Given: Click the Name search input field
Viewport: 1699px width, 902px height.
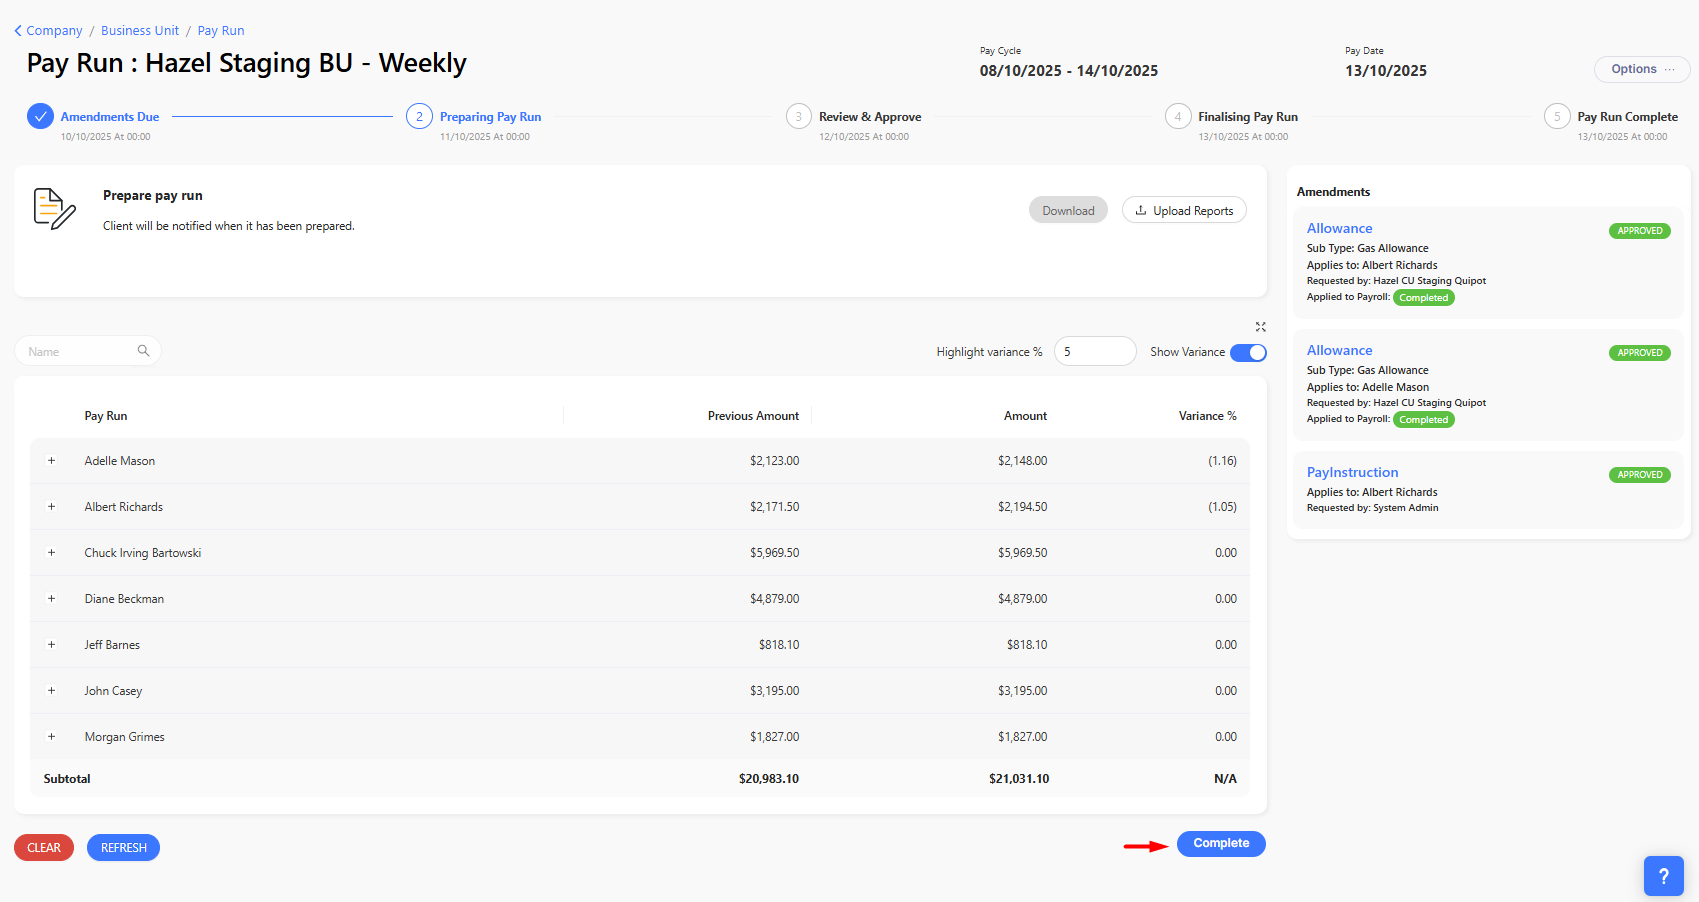Looking at the screenshot, I should [x=87, y=351].
